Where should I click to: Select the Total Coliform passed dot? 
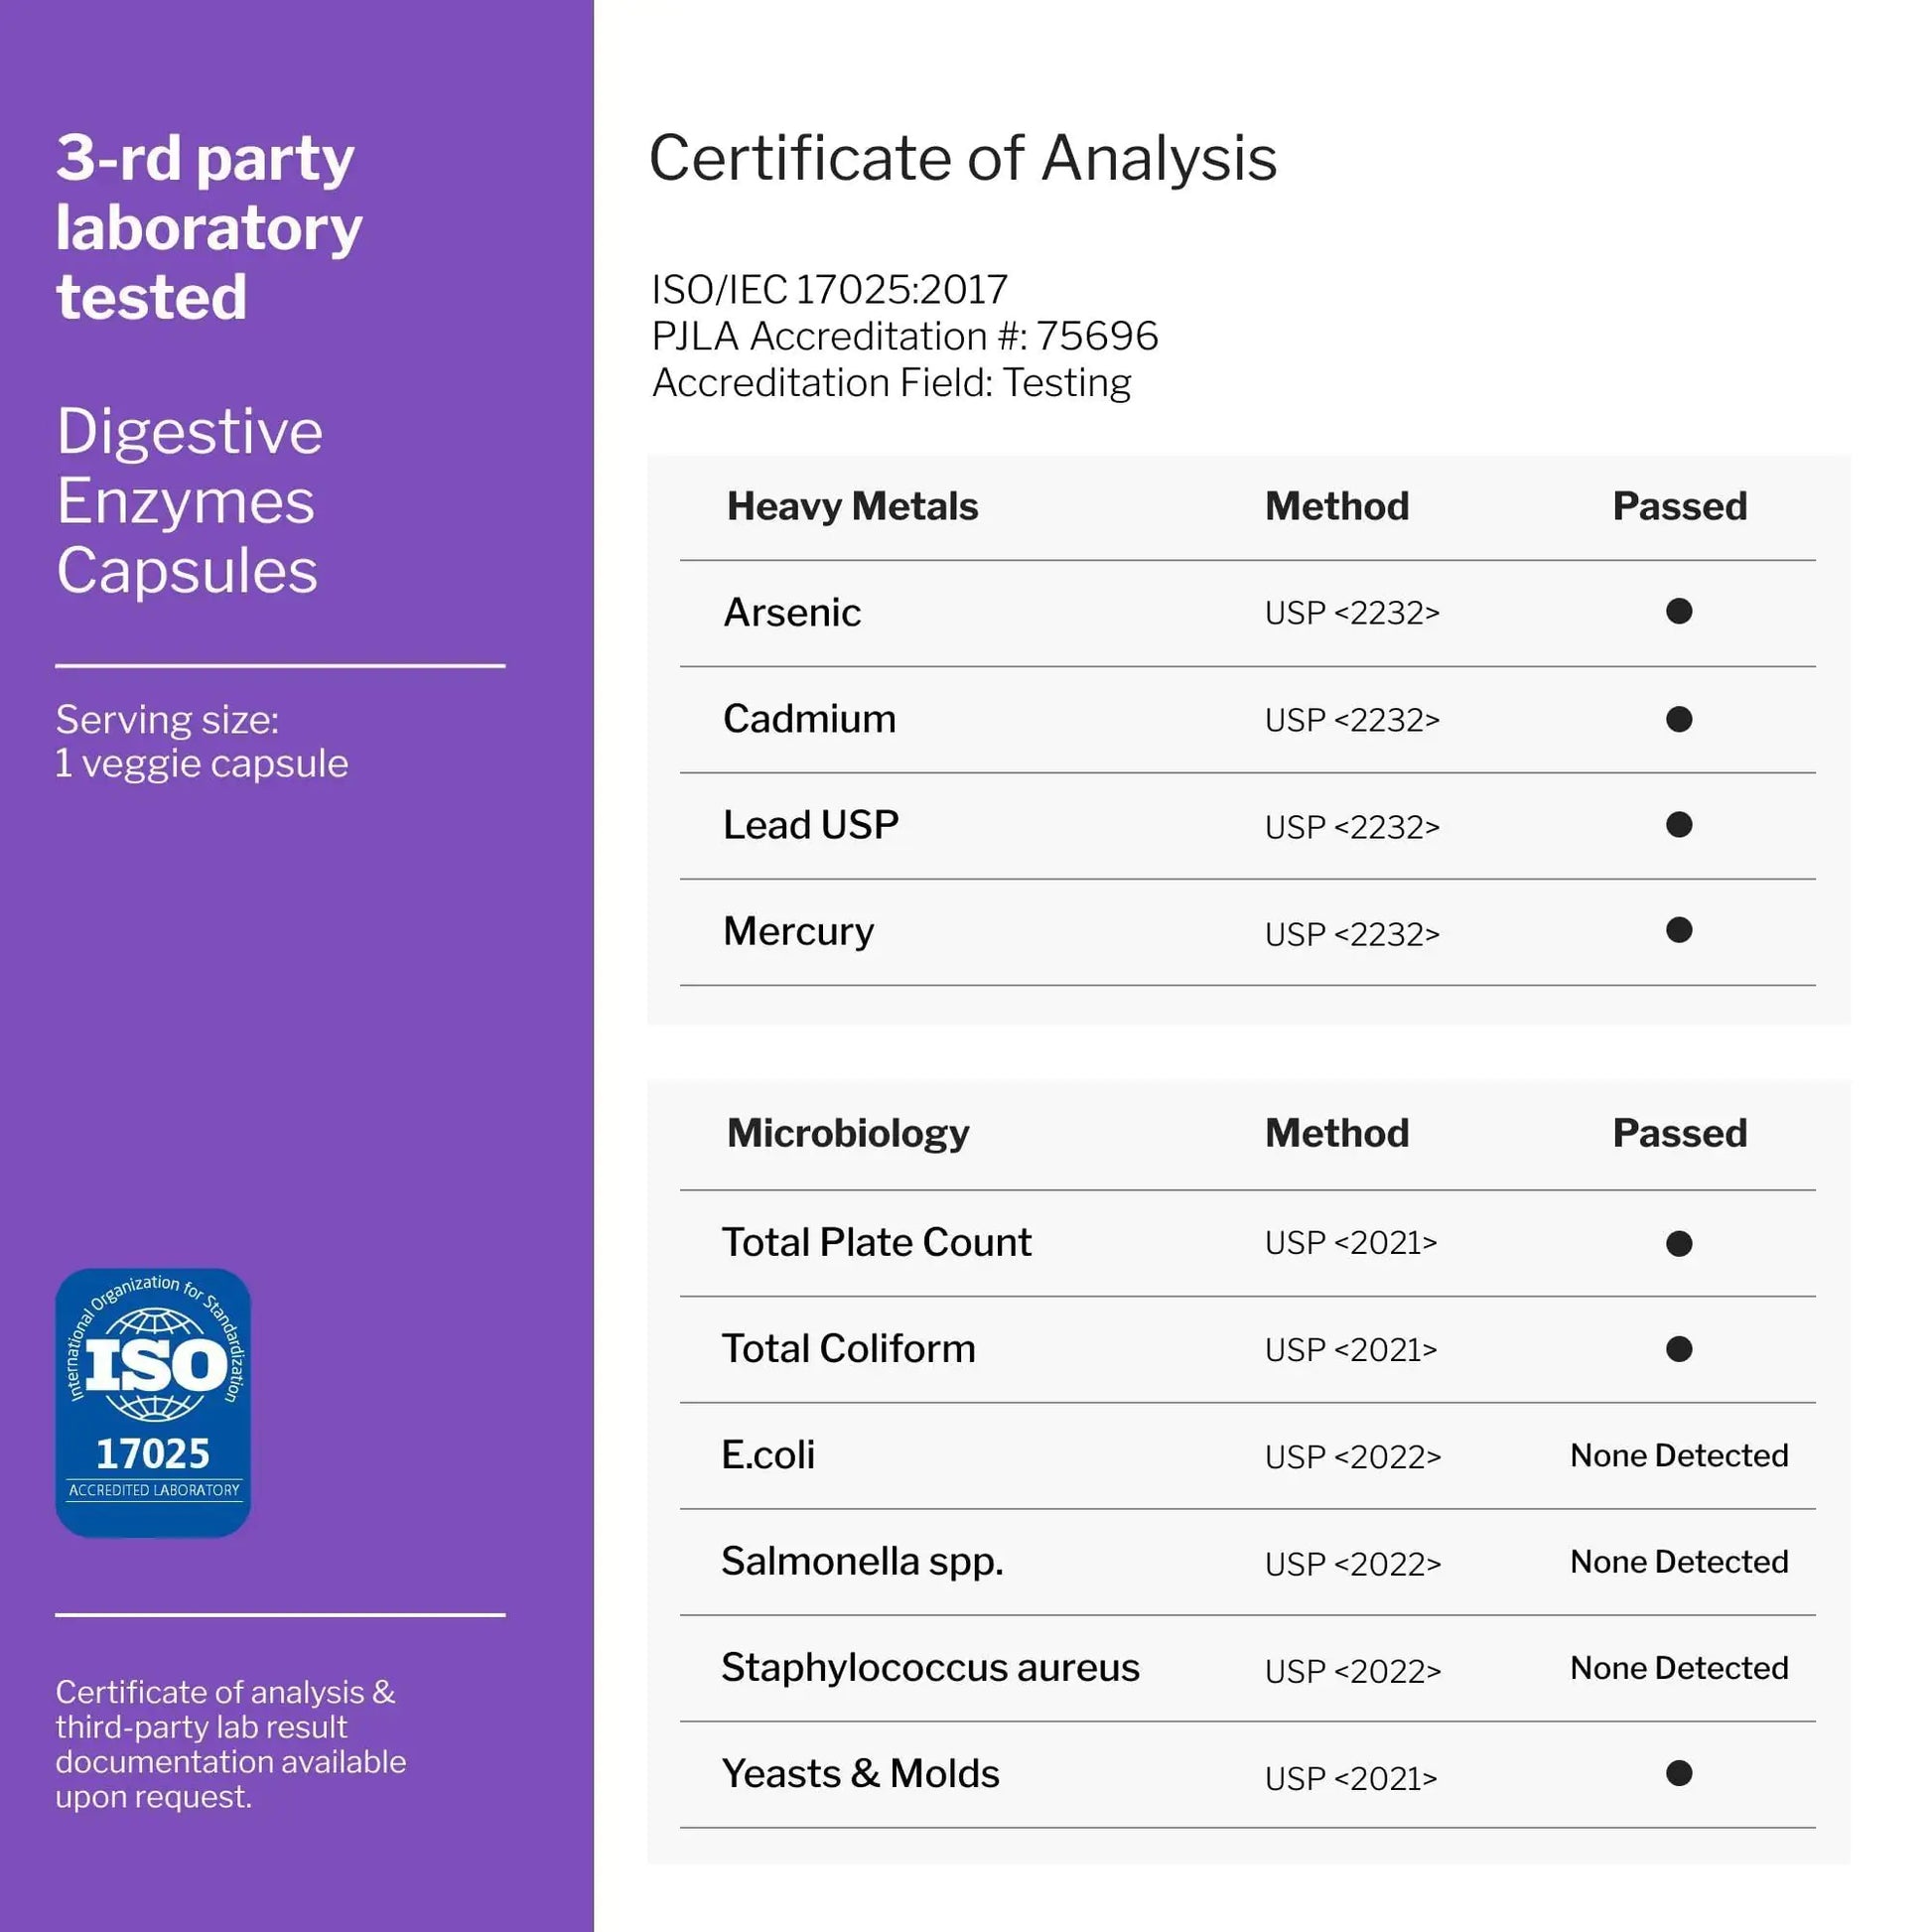tap(1679, 1349)
